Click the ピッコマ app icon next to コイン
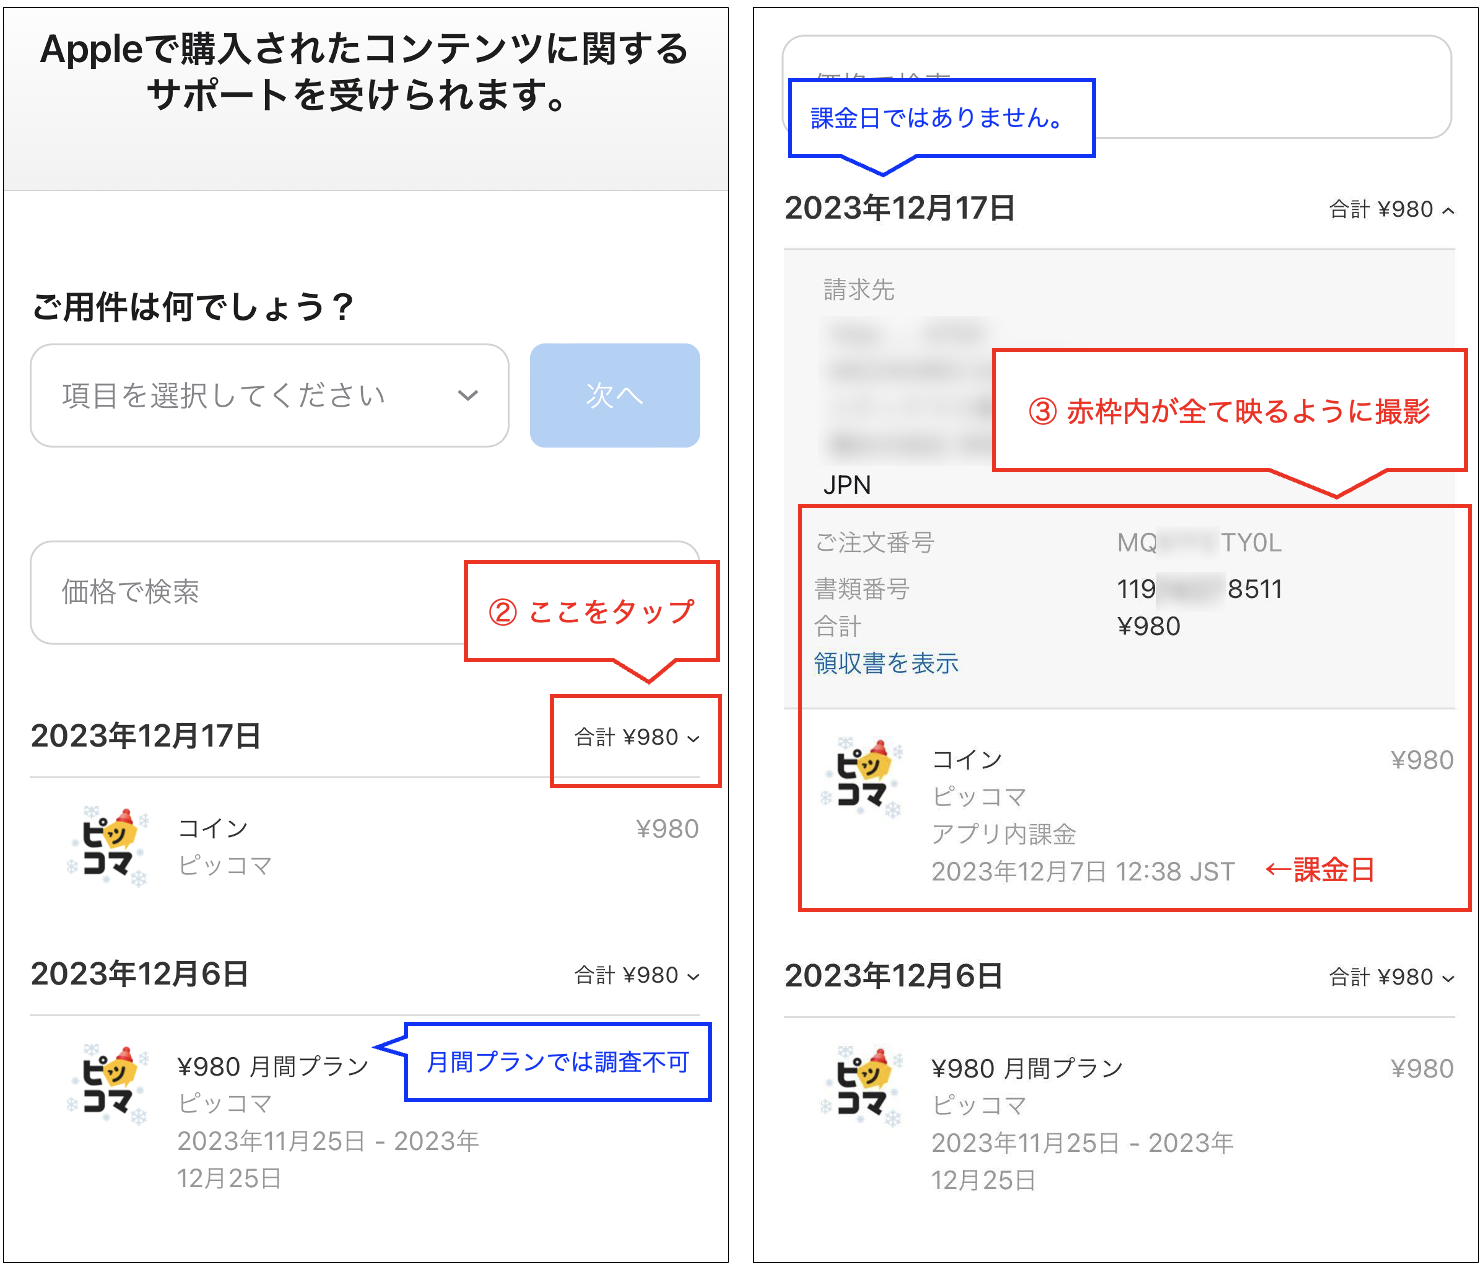 [x=110, y=845]
